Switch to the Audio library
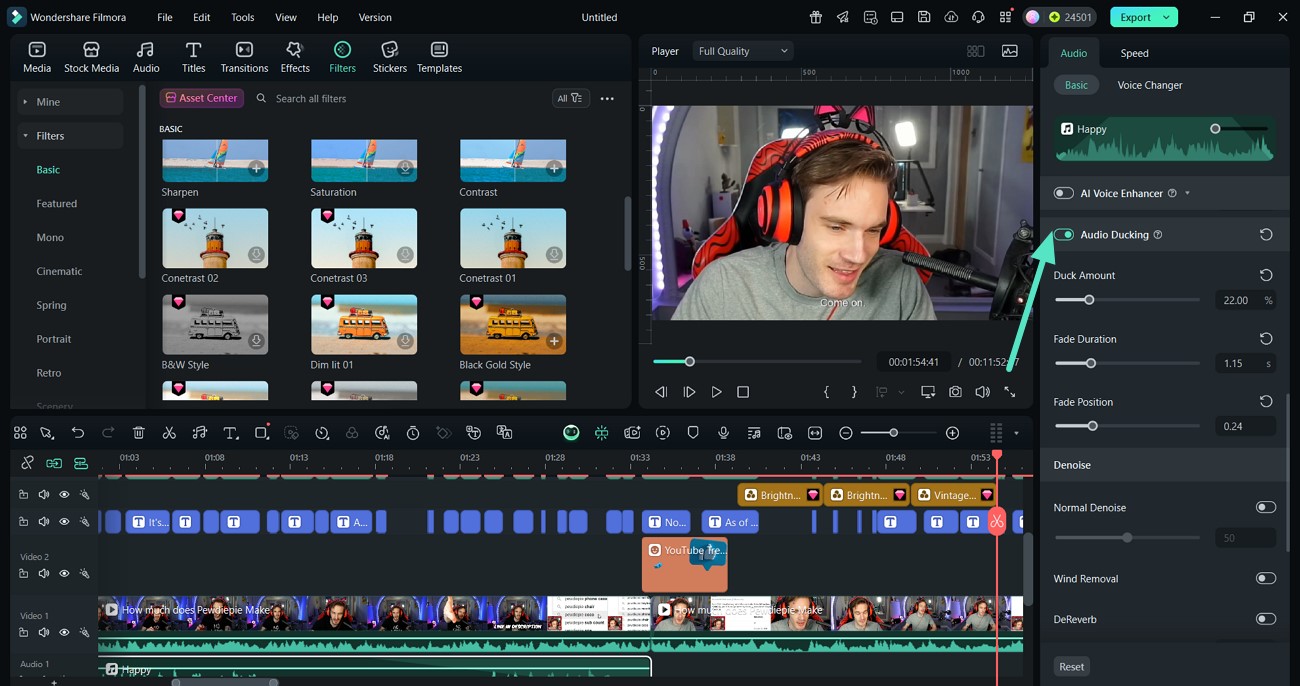The height and width of the screenshot is (686, 1300). (146, 57)
